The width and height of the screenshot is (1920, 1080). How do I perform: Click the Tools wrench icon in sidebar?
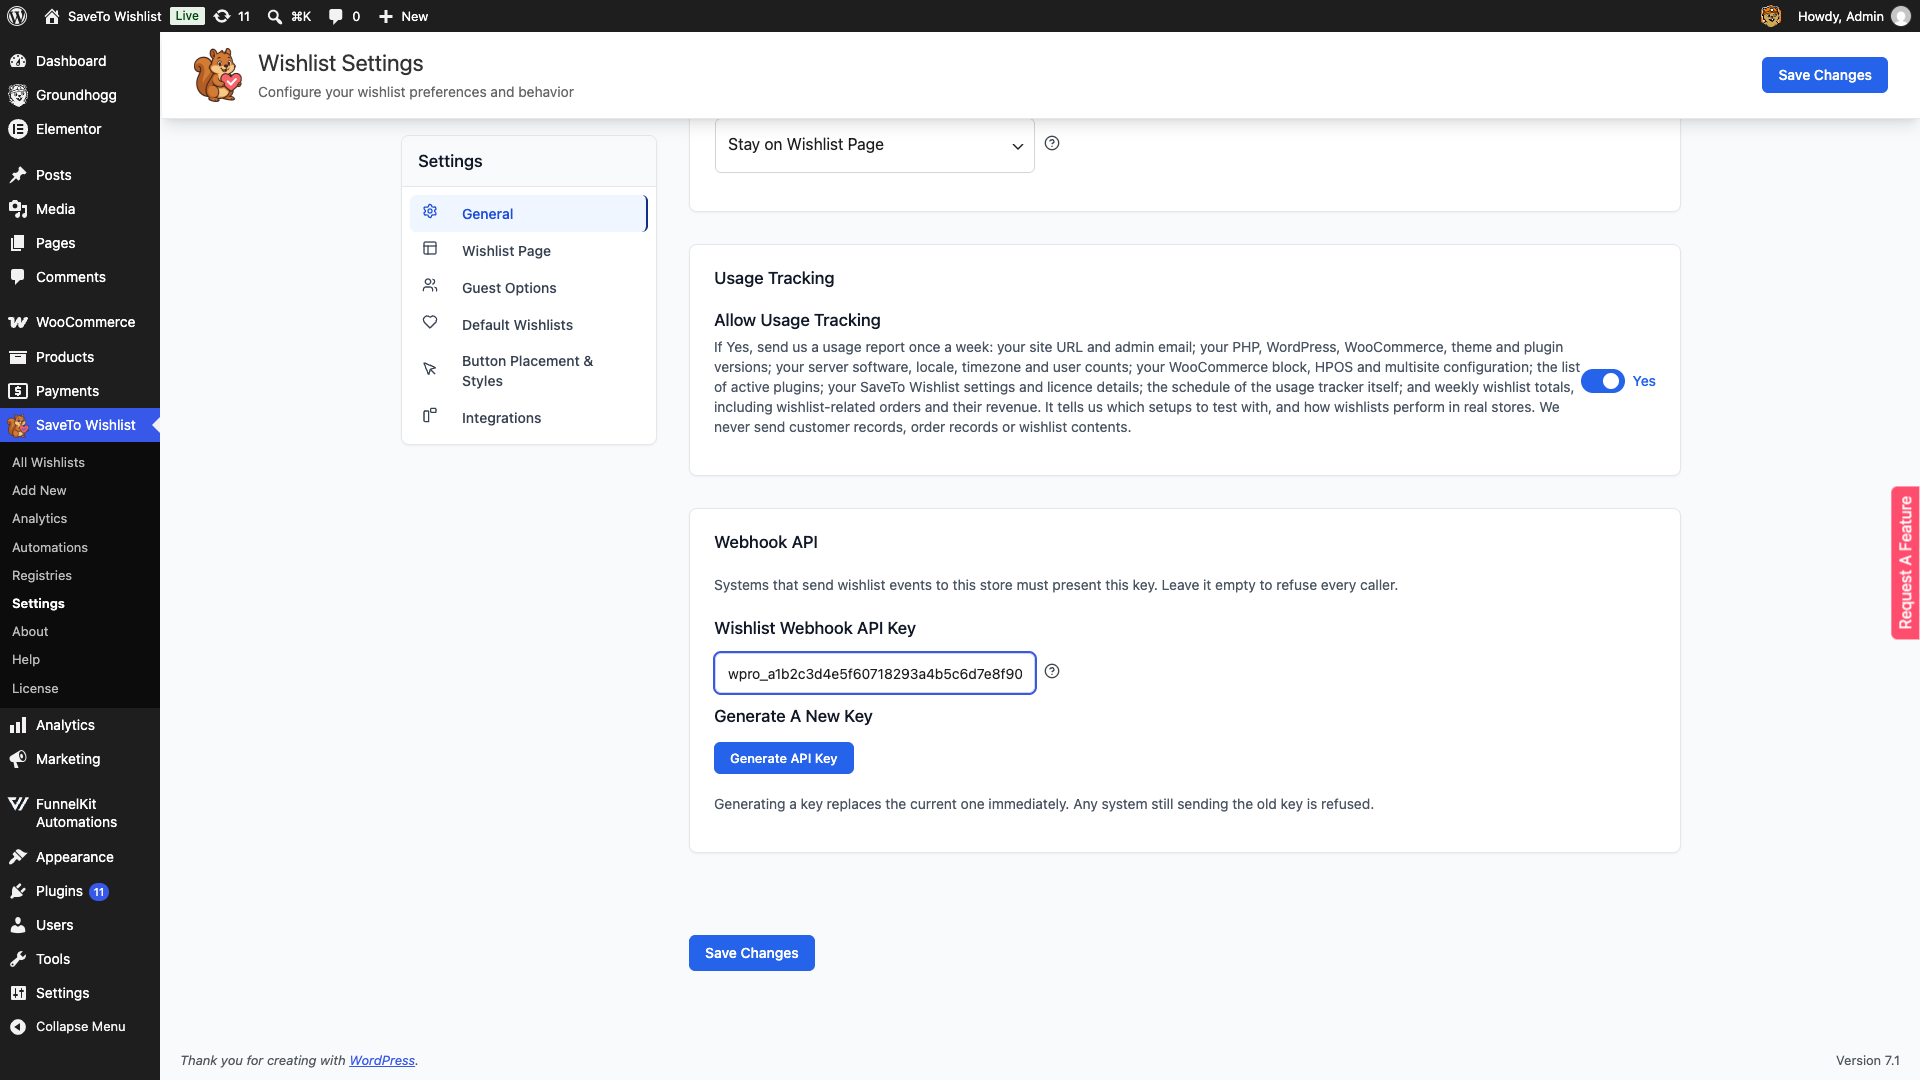pyautogui.click(x=18, y=959)
